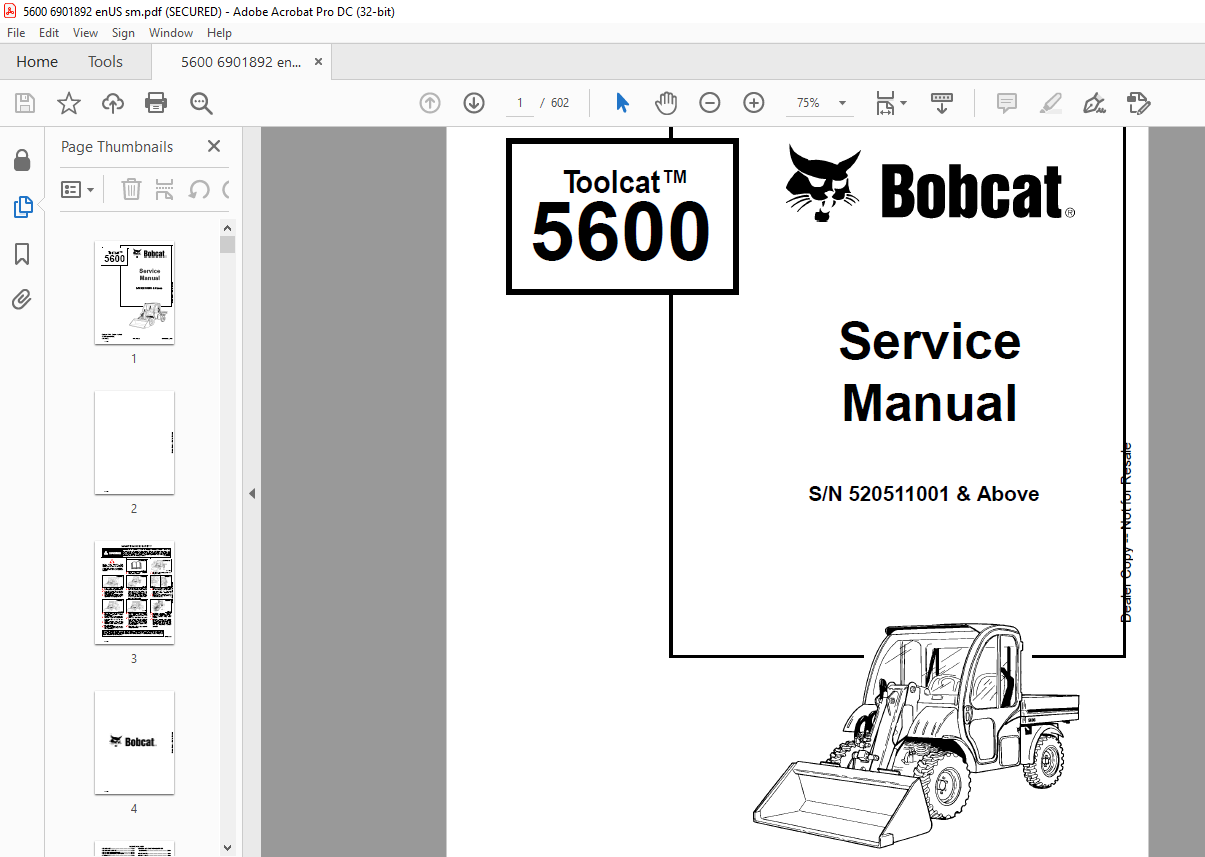Open the find text magnifier

coord(201,103)
